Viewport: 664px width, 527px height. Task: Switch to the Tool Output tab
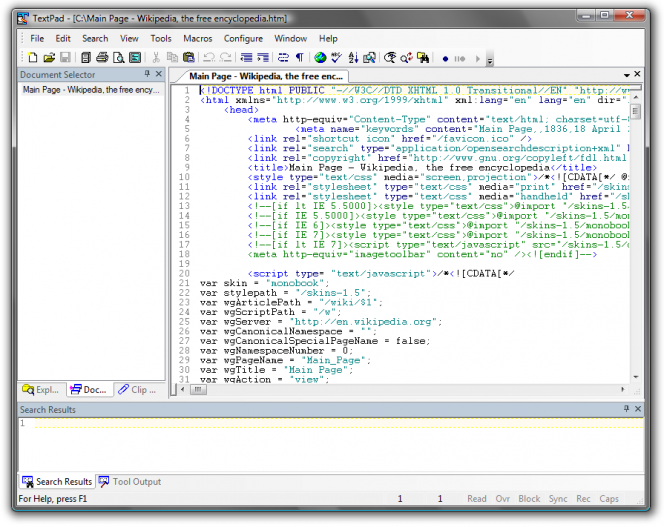(130, 482)
